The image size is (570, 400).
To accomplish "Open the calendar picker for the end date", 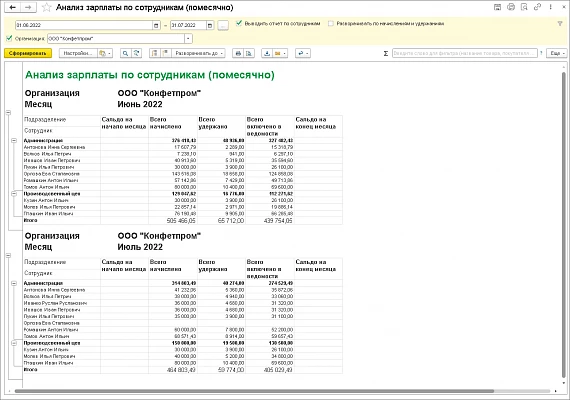I will (210, 25).
